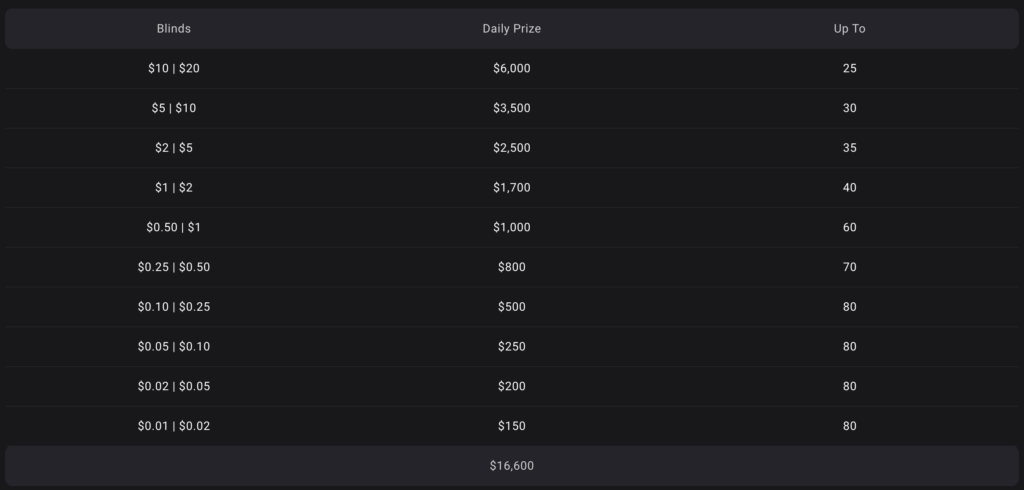
Task: Click the Daily Prize column header
Action: pos(511,29)
